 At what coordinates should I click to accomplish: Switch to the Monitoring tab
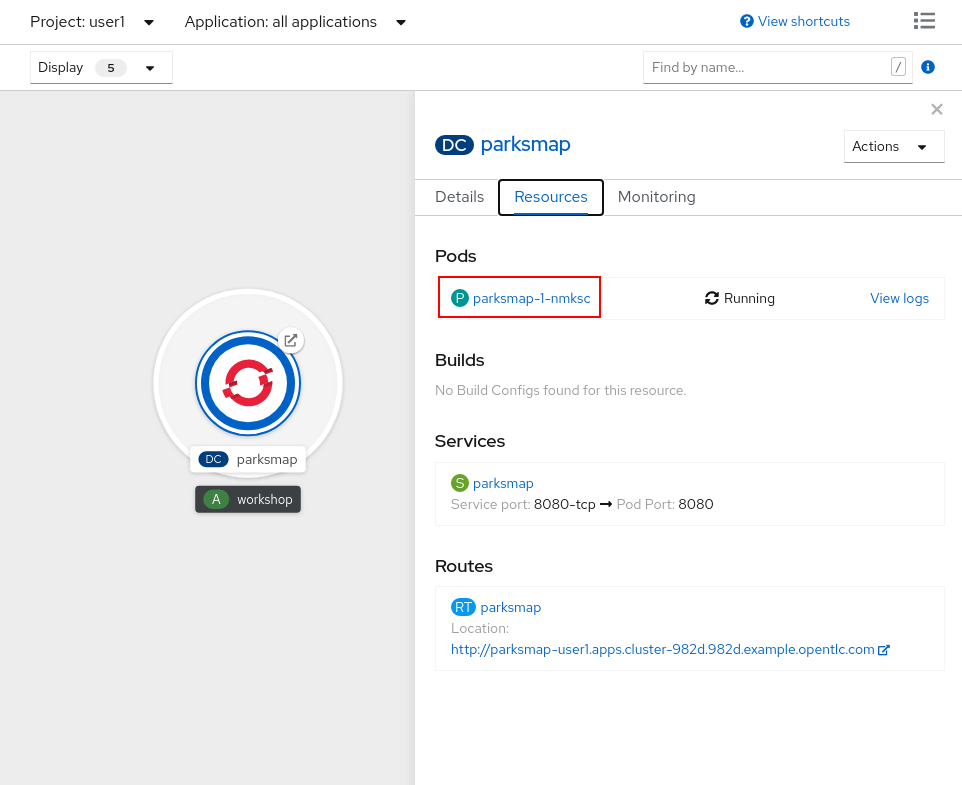click(656, 197)
